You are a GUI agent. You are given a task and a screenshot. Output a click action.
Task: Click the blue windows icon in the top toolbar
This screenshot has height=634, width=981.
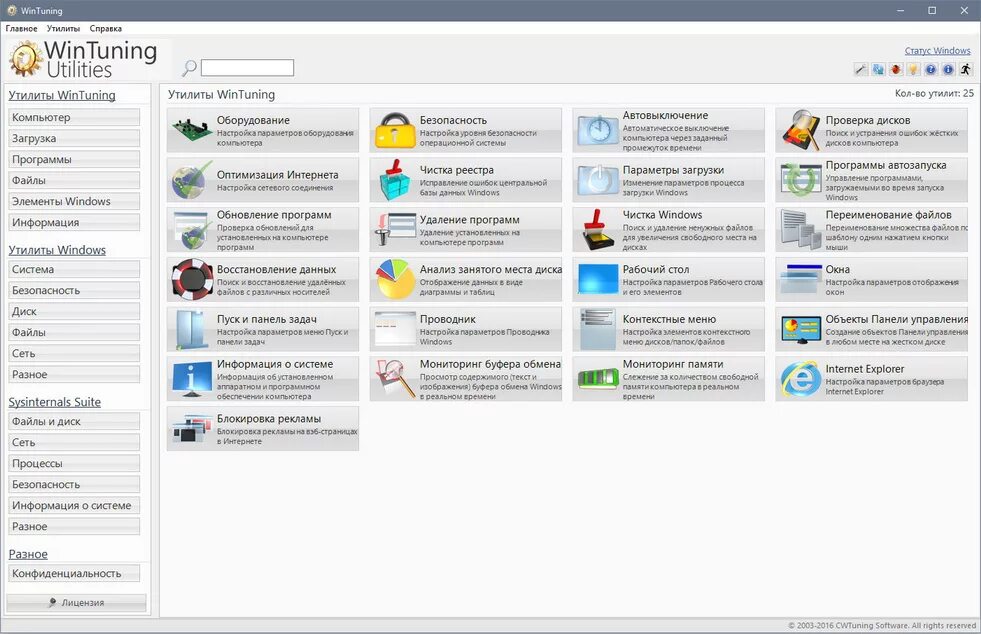click(878, 69)
